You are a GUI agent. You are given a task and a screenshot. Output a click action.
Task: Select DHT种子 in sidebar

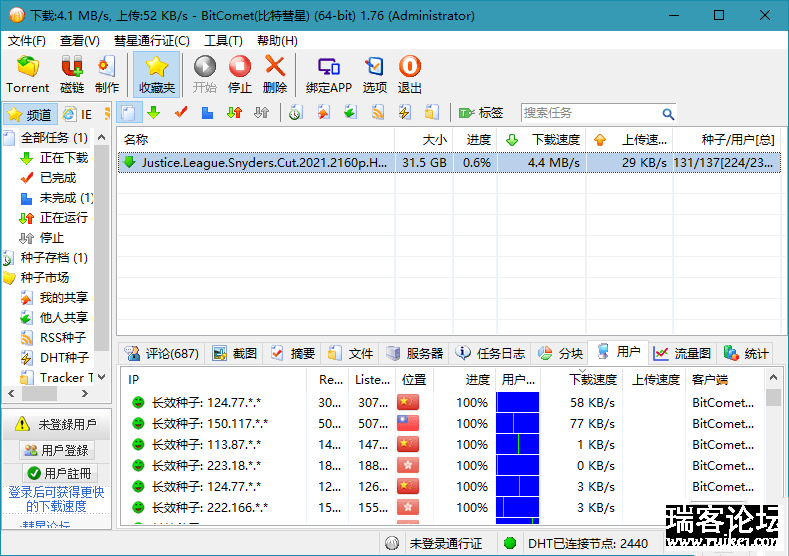[64, 357]
